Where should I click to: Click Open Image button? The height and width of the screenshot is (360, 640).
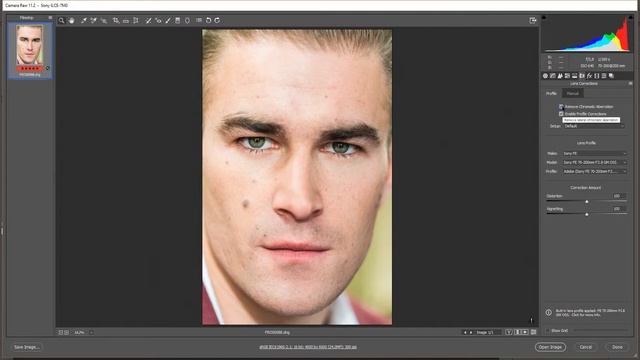[x=550, y=347]
